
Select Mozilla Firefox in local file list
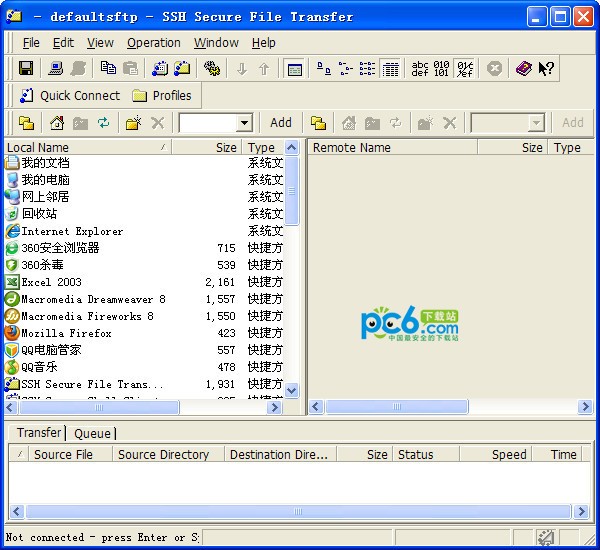66,333
